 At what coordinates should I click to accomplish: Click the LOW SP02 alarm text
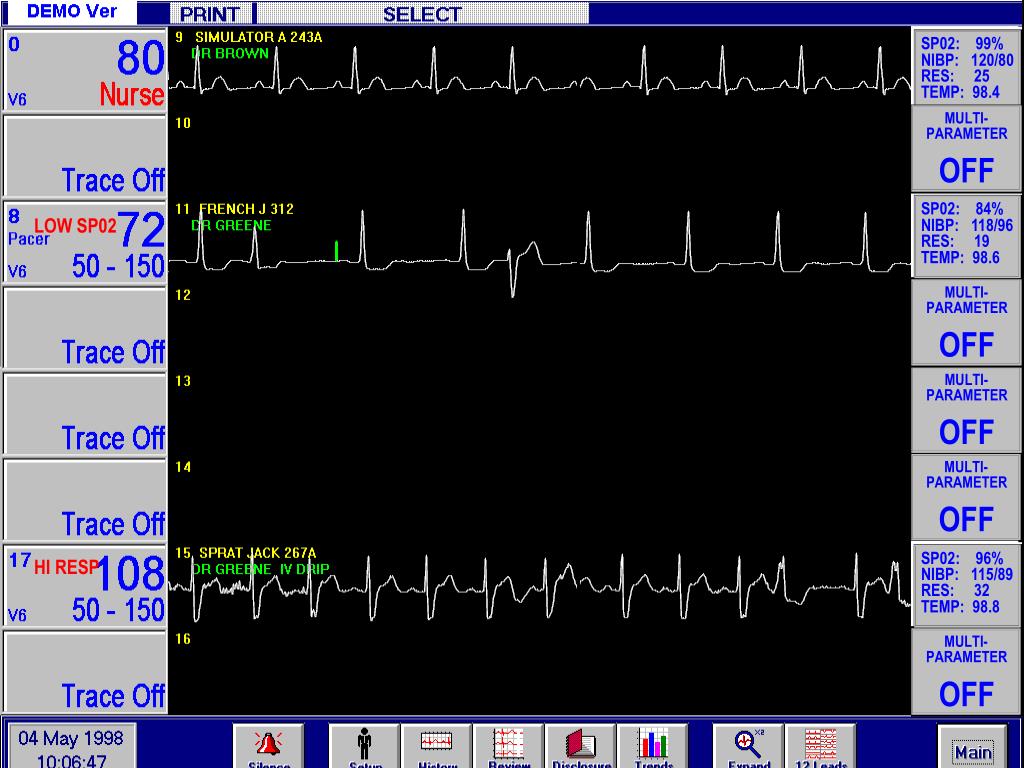[x=75, y=226]
